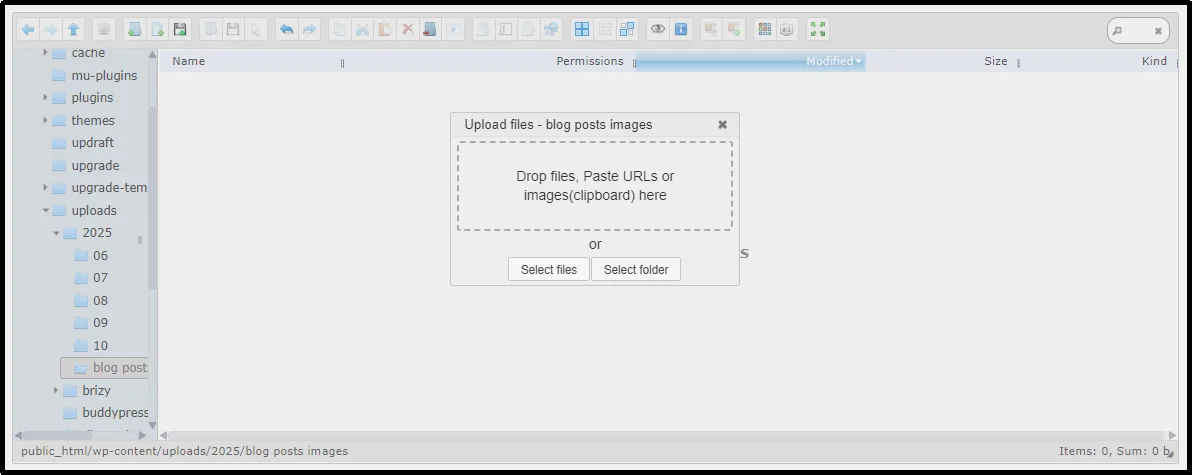
Task: Open the 10 folder under 2025
Action: tap(91, 345)
